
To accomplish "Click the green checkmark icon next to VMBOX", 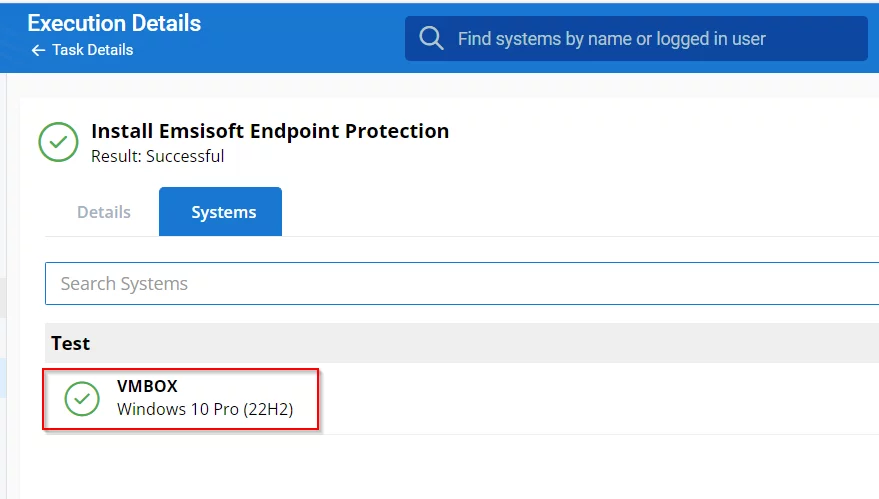I will pos(82,398).
